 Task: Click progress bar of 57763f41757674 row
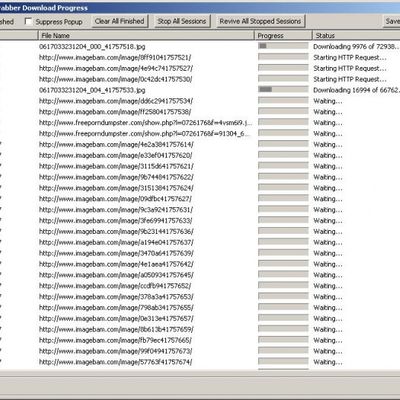[283, 361]
